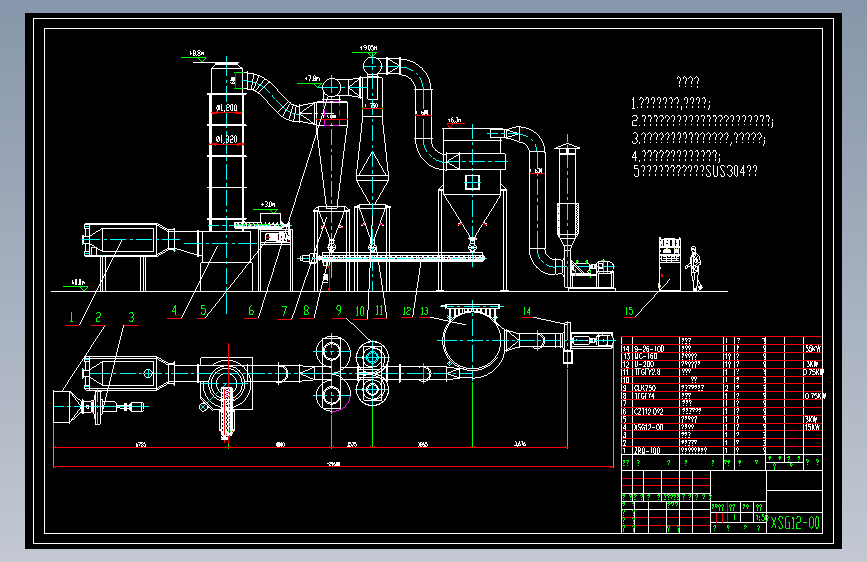Click the balloon label number 9
Image resolution: width=867 pixels, height=562 pixels.
click(338, 311)
